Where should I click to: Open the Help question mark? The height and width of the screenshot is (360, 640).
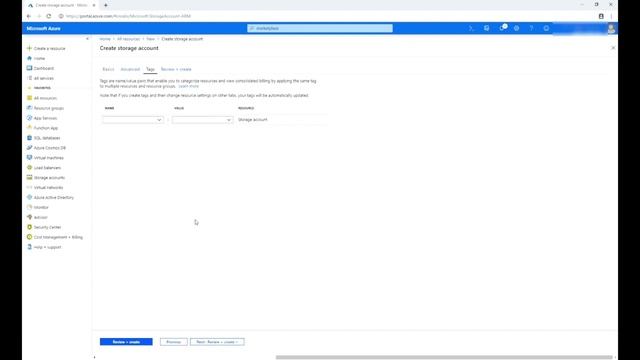tap(531, 28)
